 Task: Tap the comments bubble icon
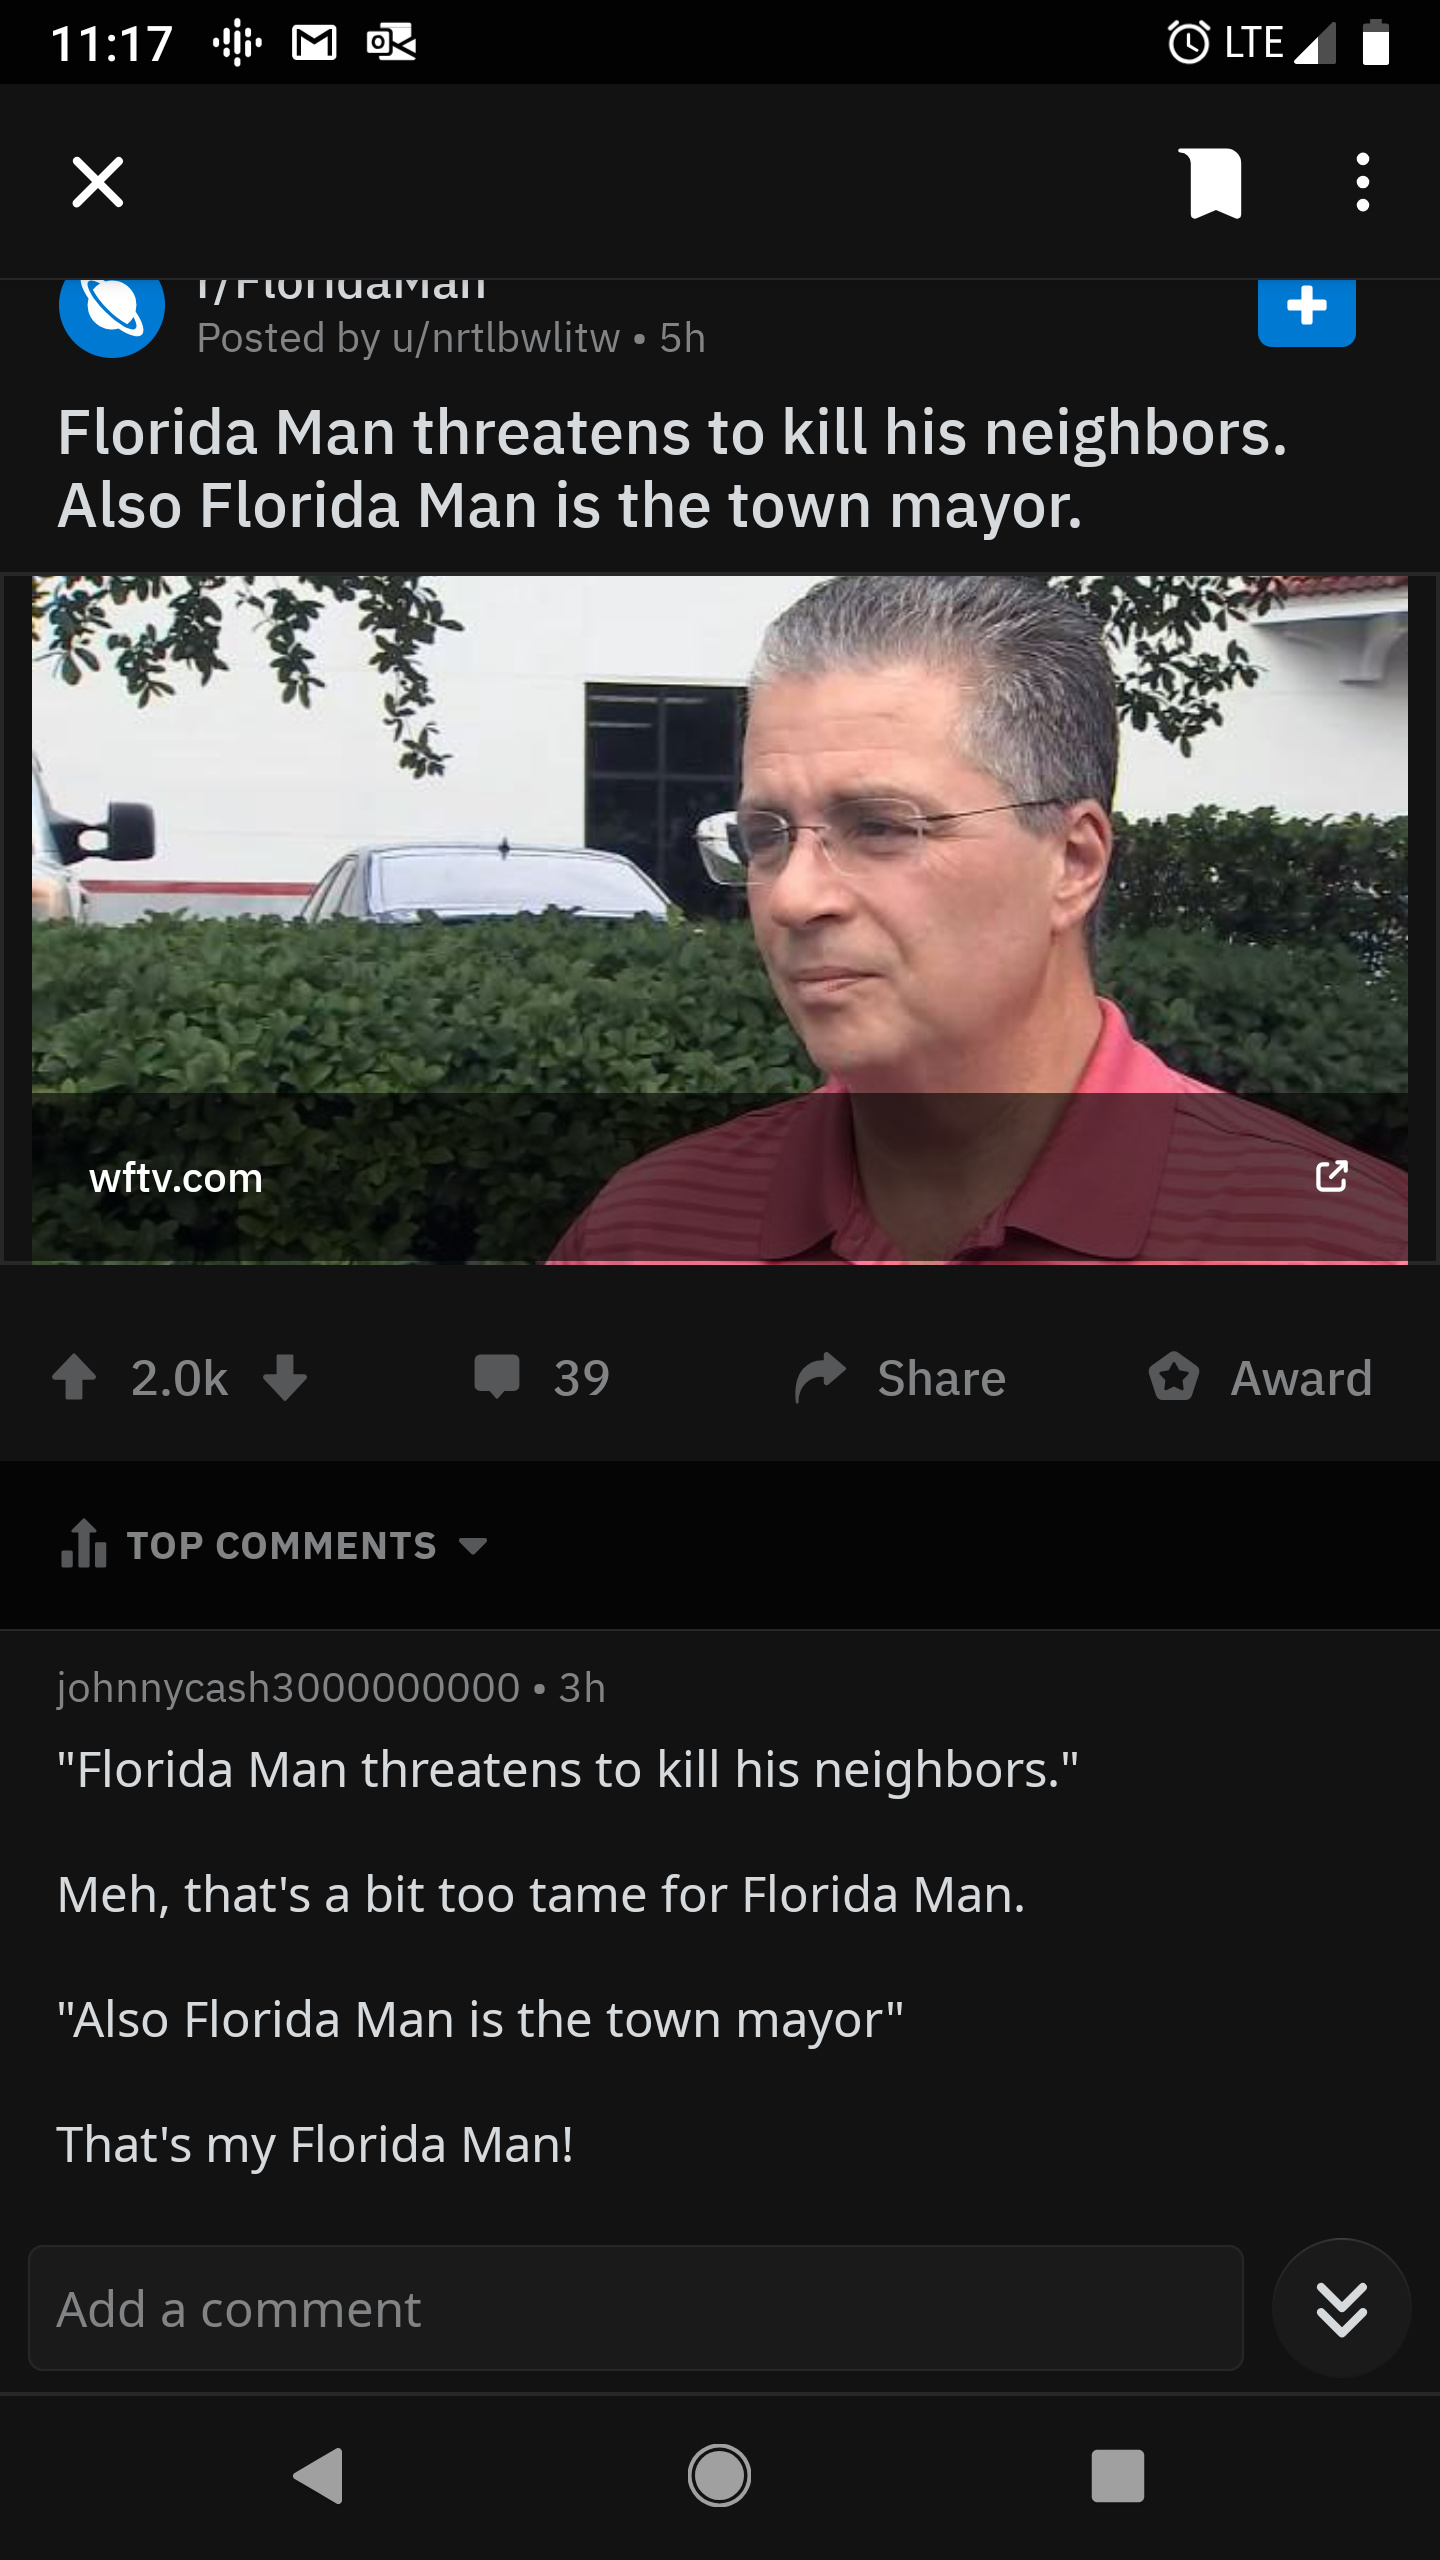pyautogui.click(x=497, y=1377)
